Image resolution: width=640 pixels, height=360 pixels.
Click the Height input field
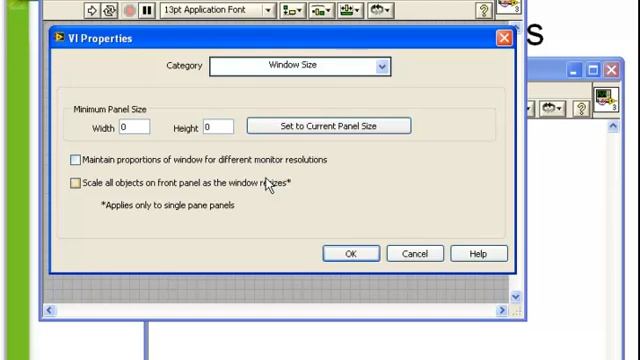[x=218, y=127]
